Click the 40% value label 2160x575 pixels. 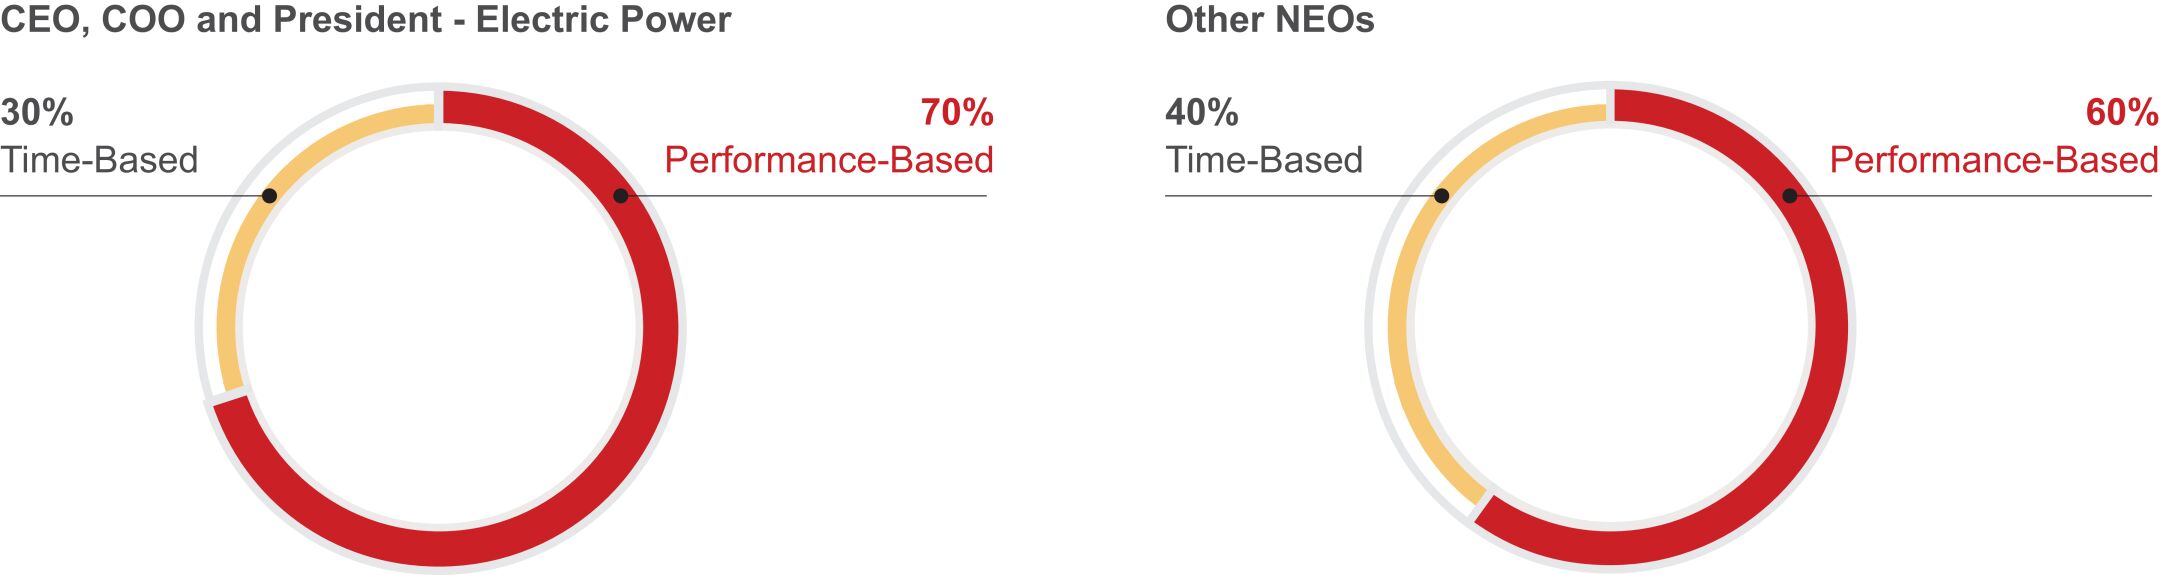click(x=1202, y=113)
